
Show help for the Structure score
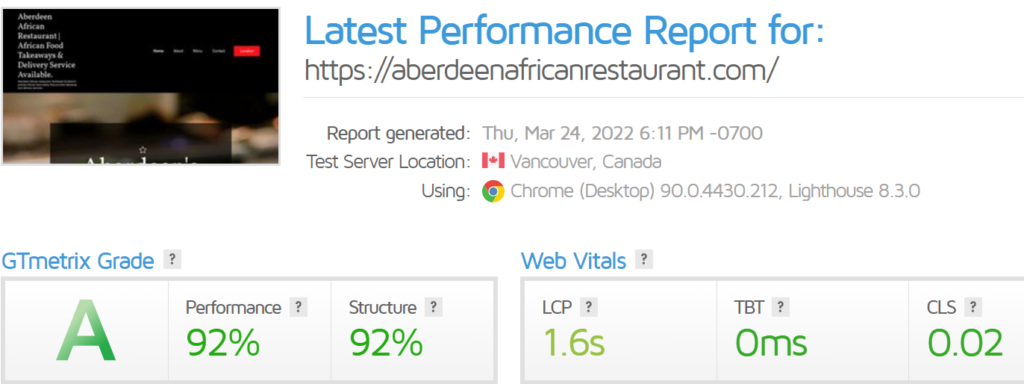(434, 307)
